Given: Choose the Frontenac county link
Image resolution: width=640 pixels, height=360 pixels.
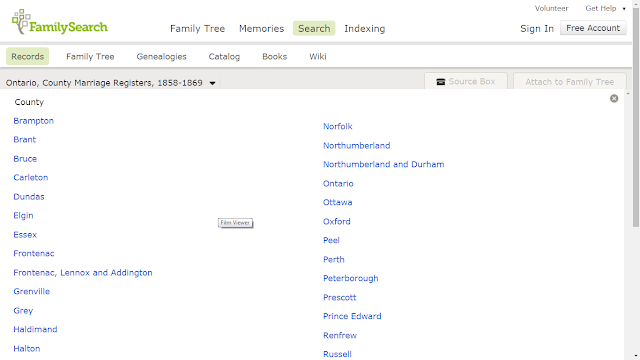Looking at the screenshot, I should coord(34,253).
